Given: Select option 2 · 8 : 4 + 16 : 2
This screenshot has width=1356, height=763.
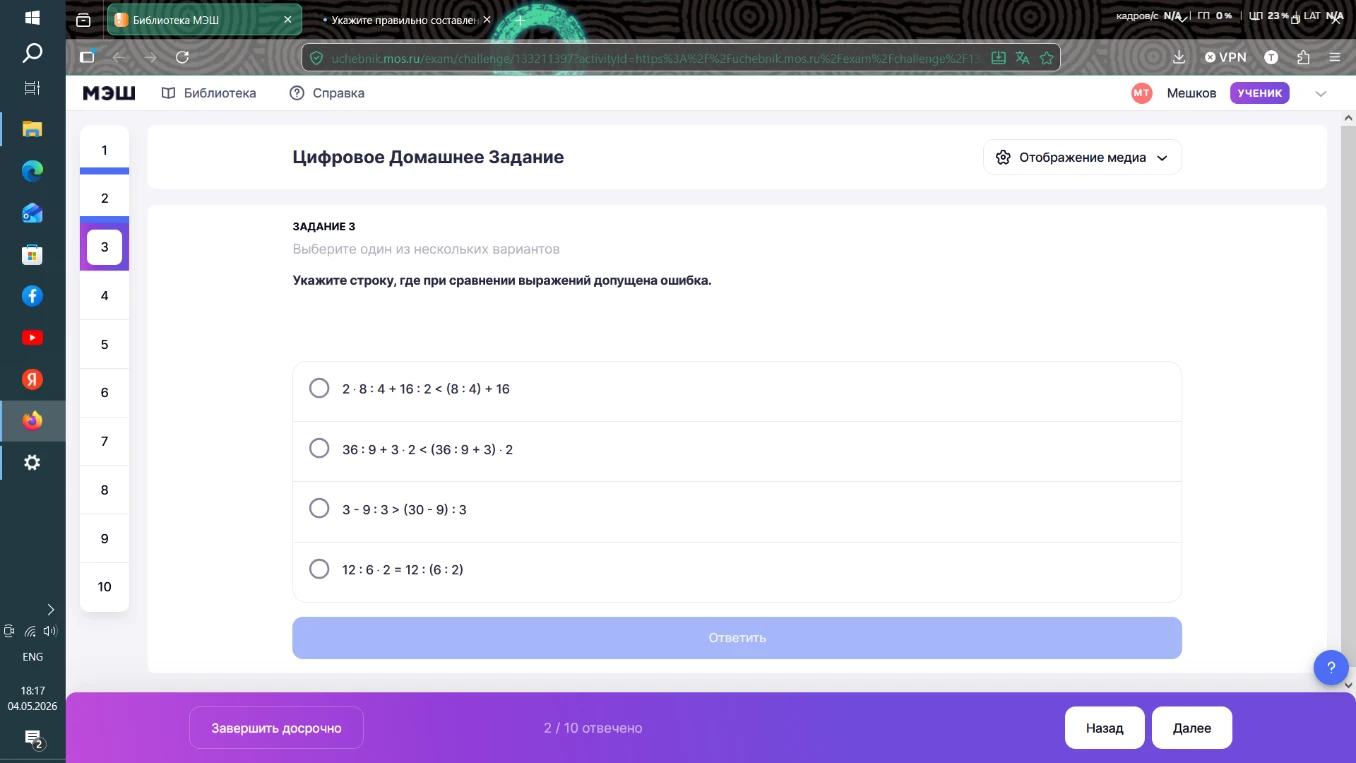Looking at the screenshot, I should [737, 389].
